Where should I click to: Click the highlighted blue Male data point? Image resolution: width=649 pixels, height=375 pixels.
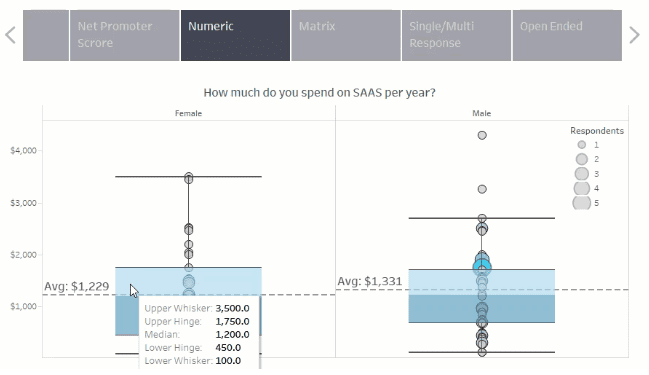point(482,267)
